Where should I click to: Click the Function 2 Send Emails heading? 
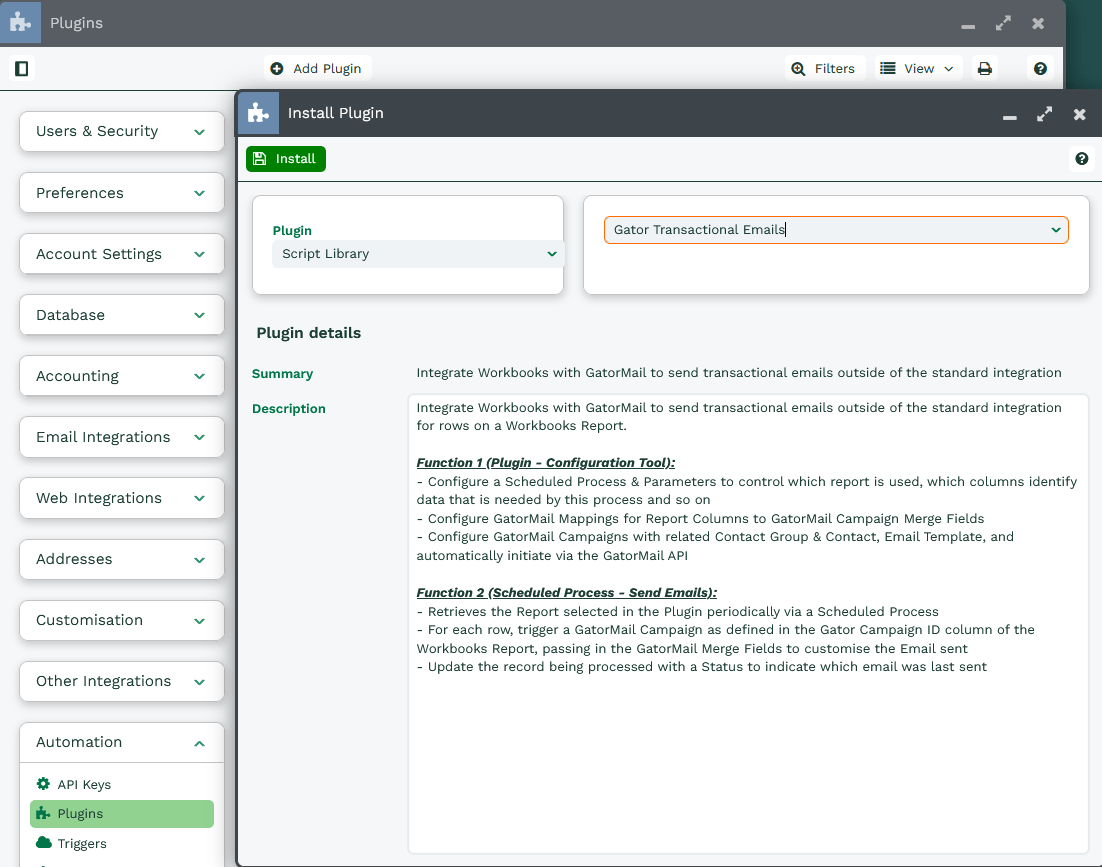pyautogui.click(x=566, y=592)
